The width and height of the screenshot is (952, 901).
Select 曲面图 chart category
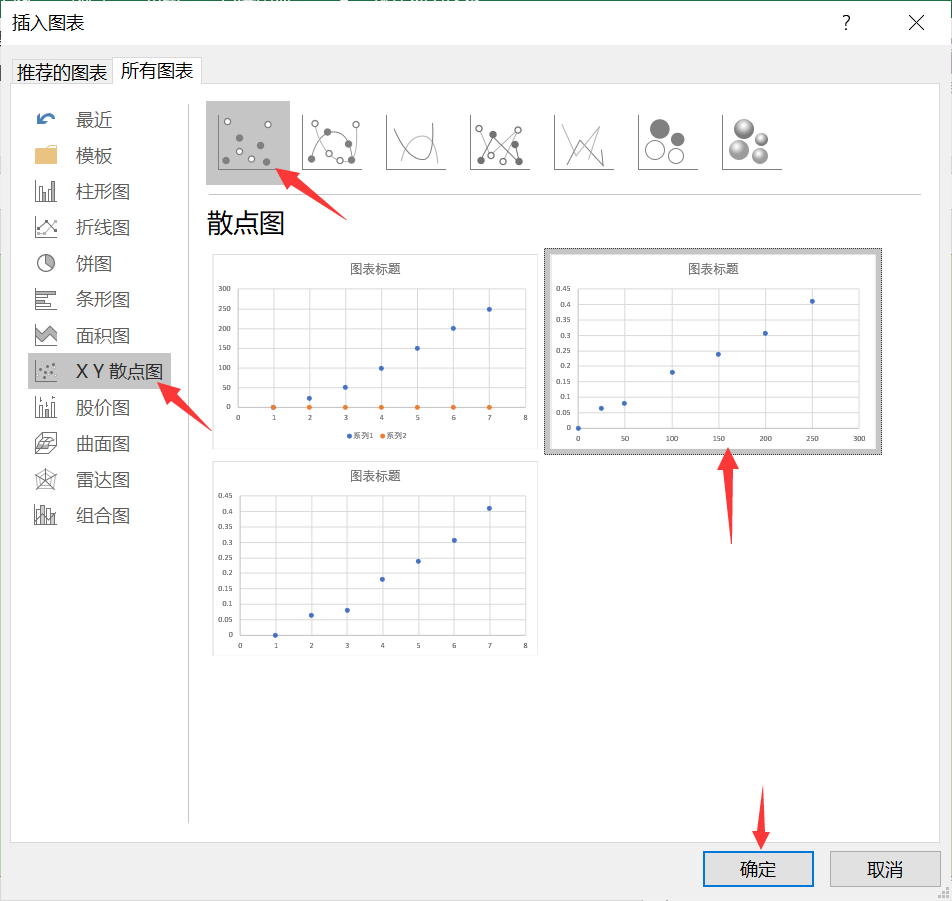(99, 443)
